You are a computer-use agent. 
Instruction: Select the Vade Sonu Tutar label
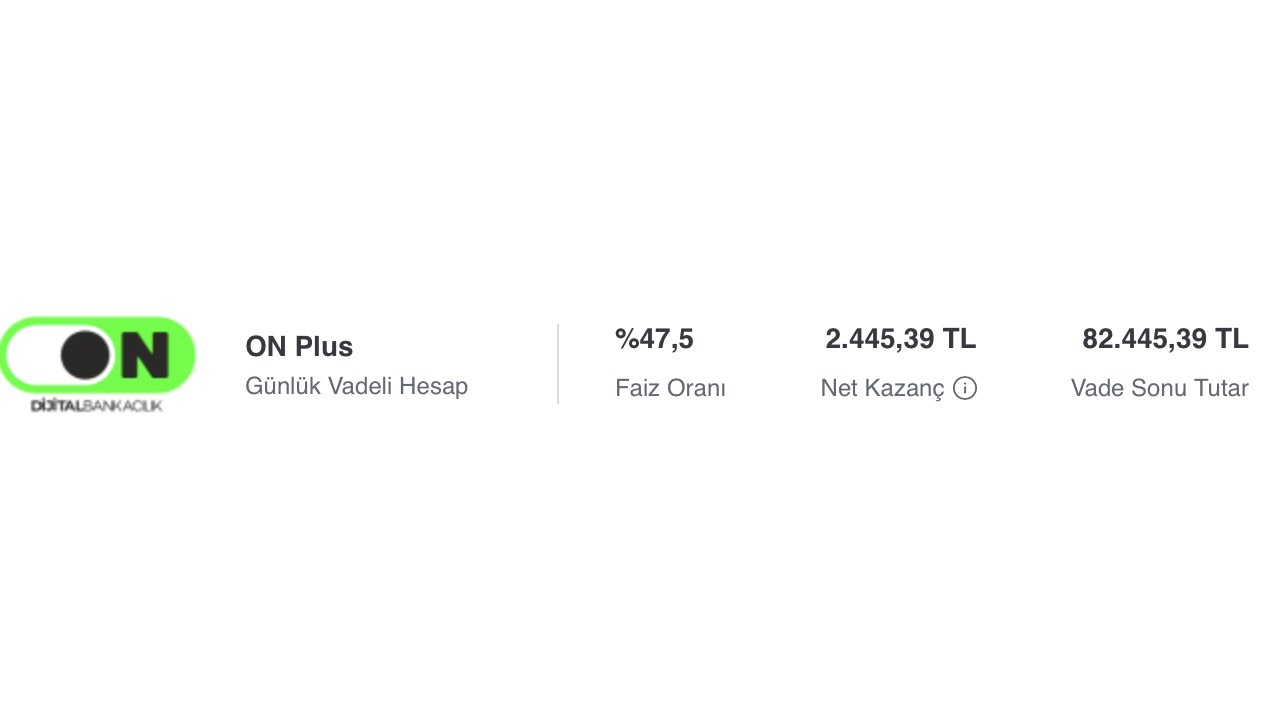(x=1159, y=388)
